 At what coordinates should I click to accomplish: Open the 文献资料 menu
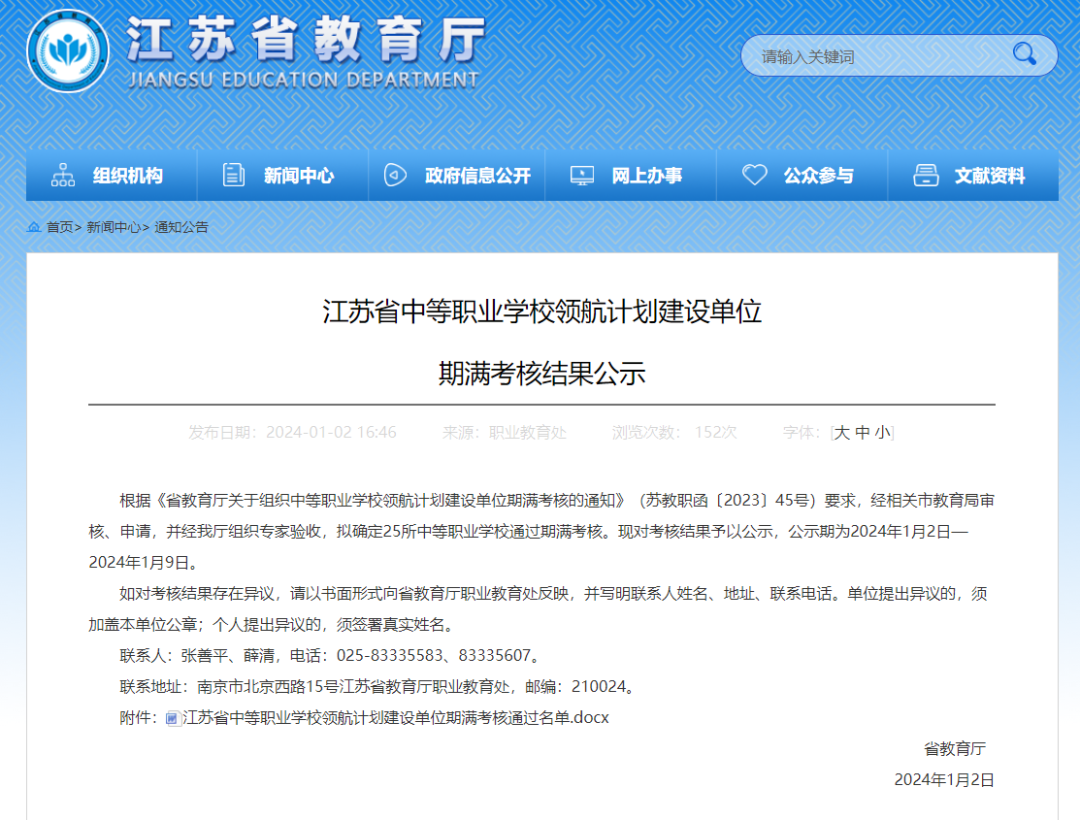989,176
